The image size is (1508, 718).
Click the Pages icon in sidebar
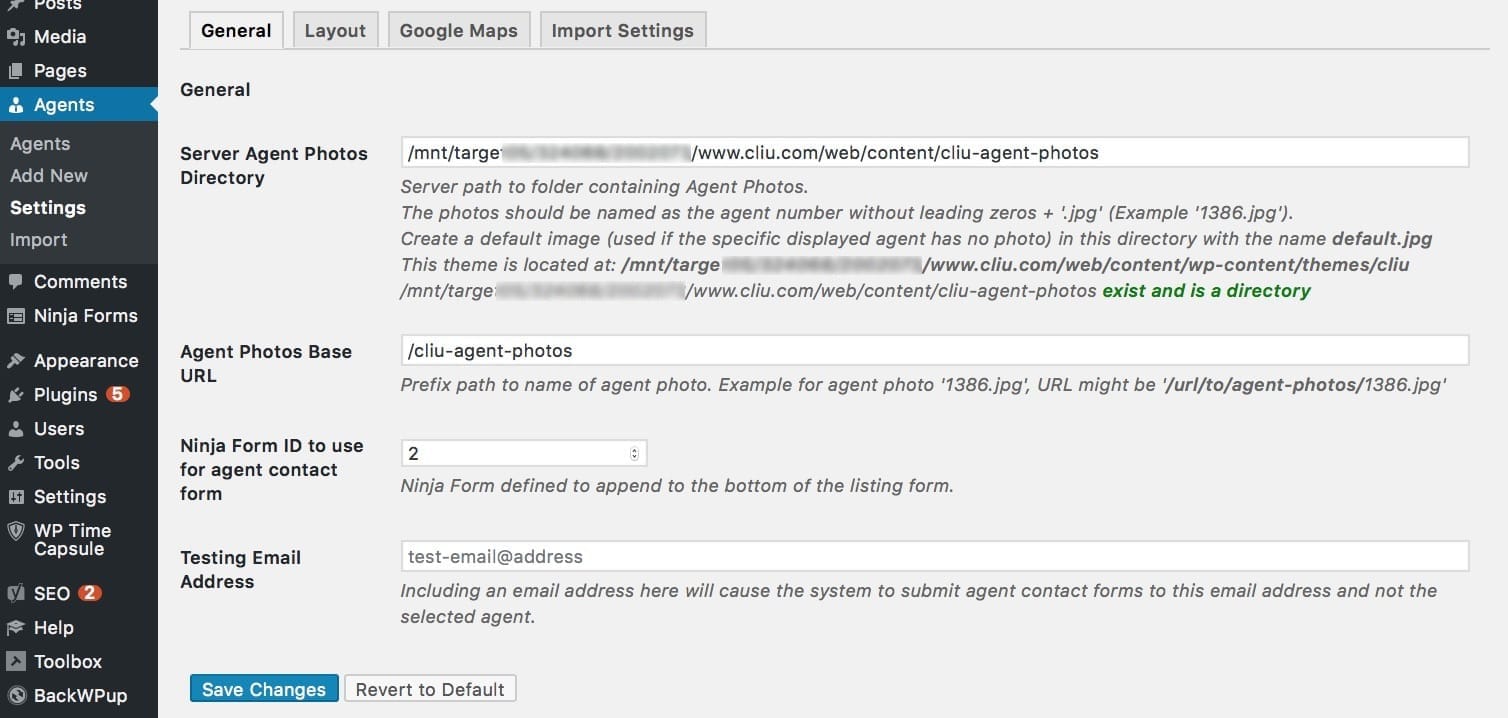click(16, 71)
